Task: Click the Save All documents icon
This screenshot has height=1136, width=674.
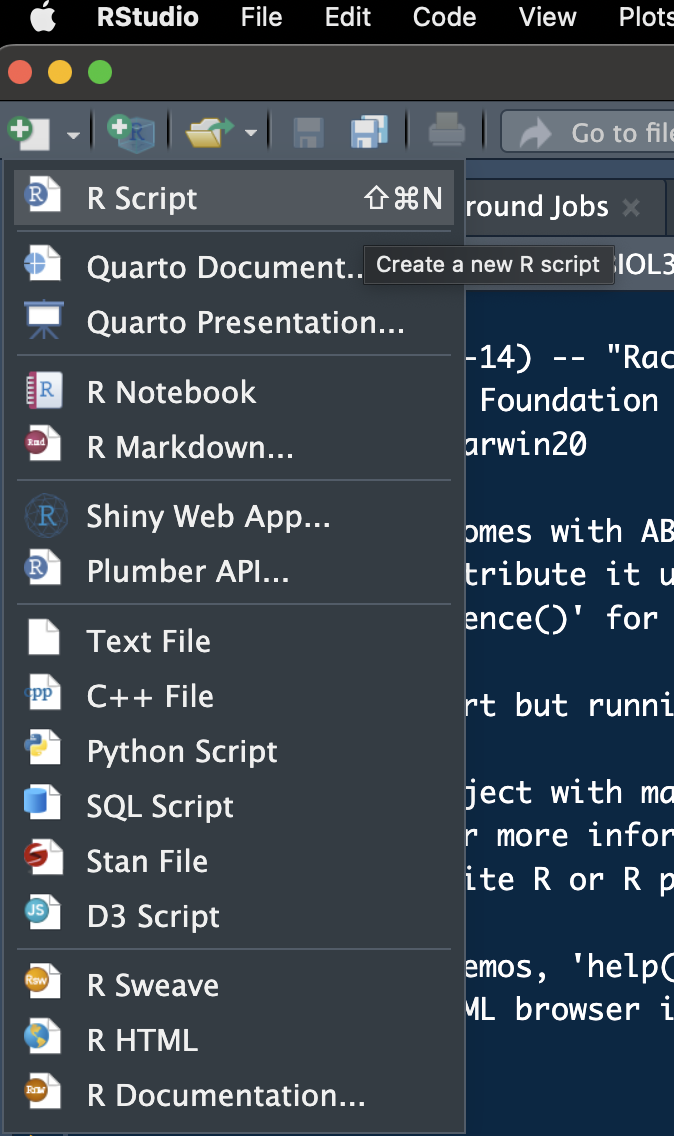Action: (369, 133)
